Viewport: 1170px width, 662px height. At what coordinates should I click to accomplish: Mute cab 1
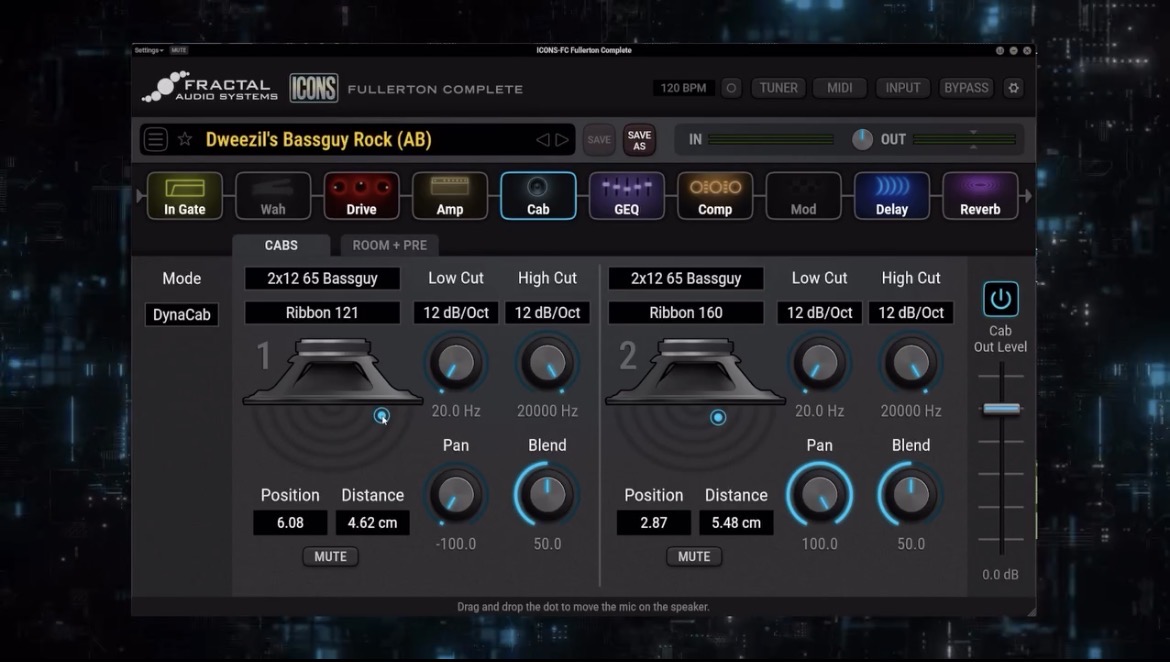(331, 557)
